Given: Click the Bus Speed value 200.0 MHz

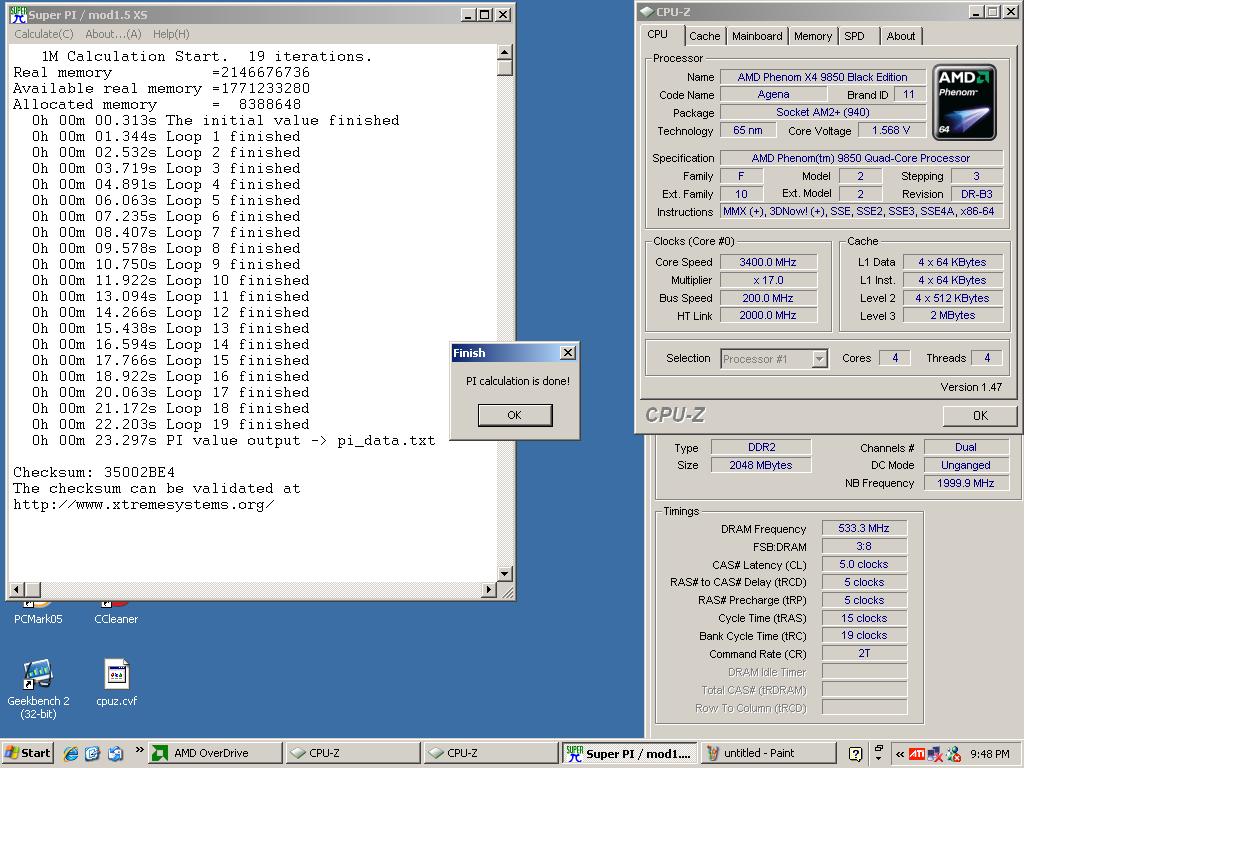Looking at the screenshot, I should [x=768, y=298].
